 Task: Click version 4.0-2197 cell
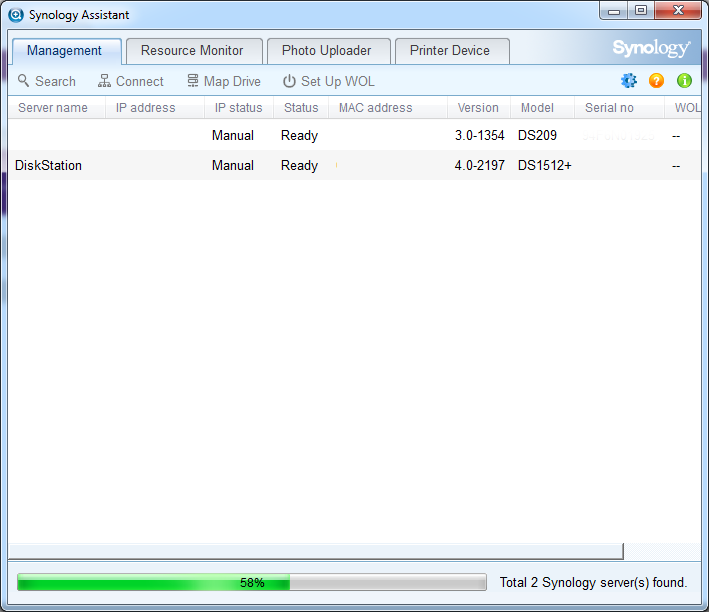click(x=479, y=166)
